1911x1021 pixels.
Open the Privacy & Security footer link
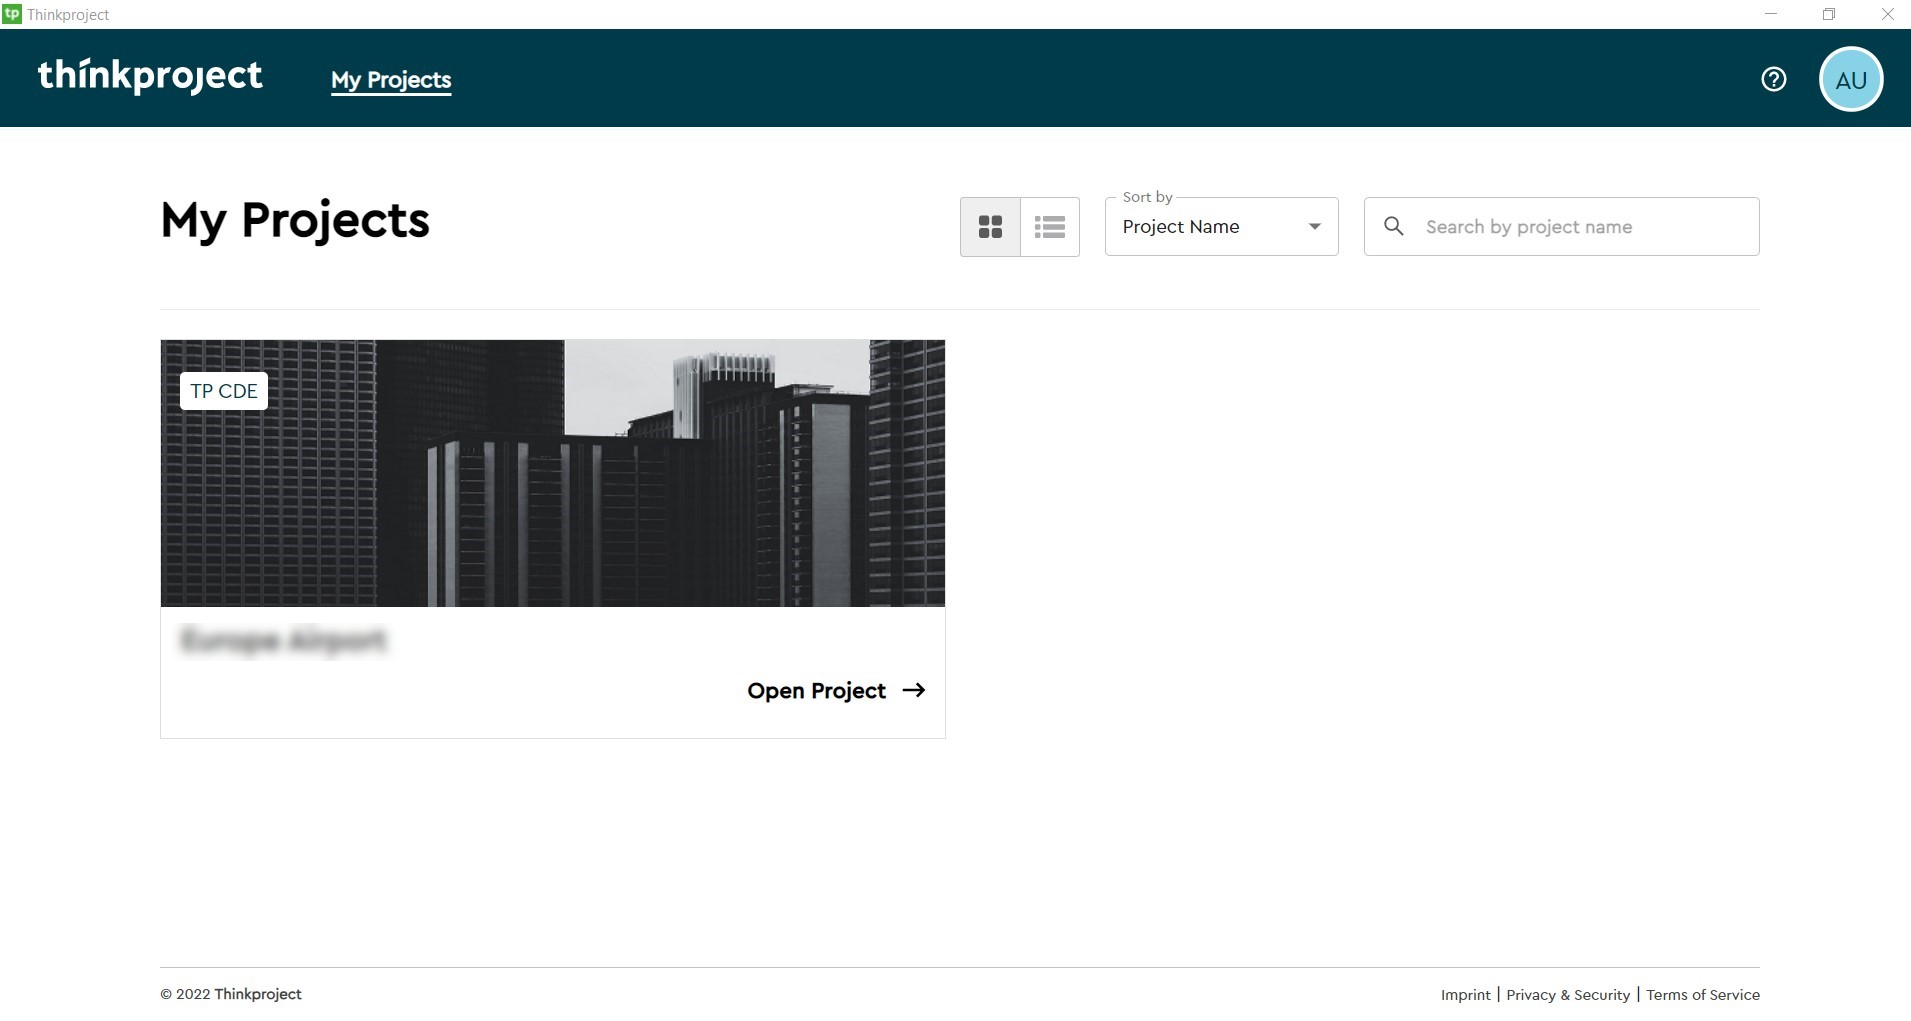(1567, 995)
